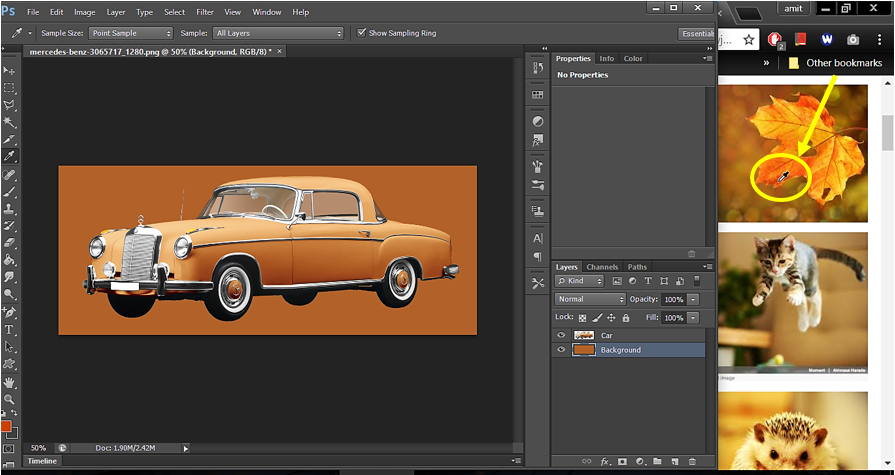This screenshot has width=895, height=475.
Task: Delete the selected layer with trash icon
Action: coord(692,461)
